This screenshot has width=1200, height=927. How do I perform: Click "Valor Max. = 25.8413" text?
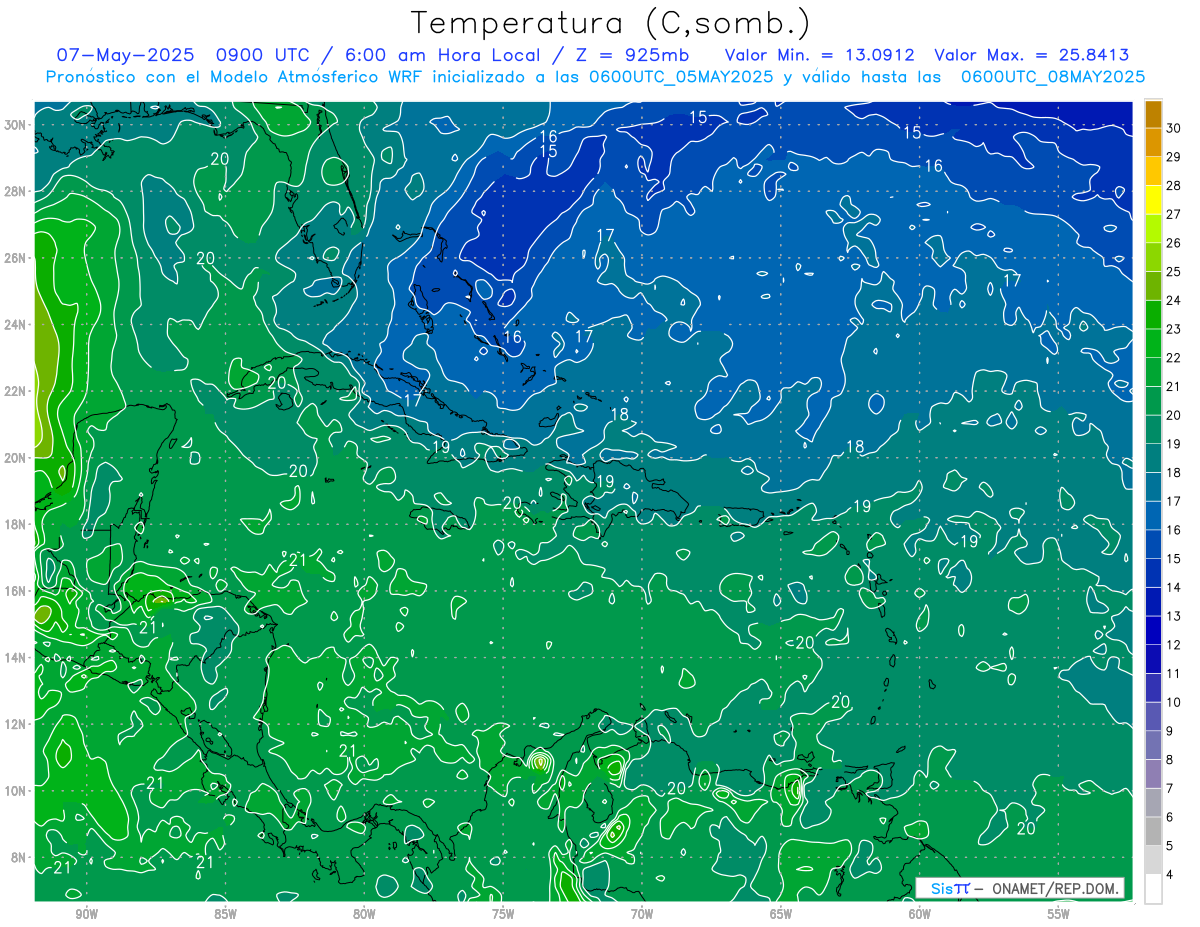[x=1032, y=55]
